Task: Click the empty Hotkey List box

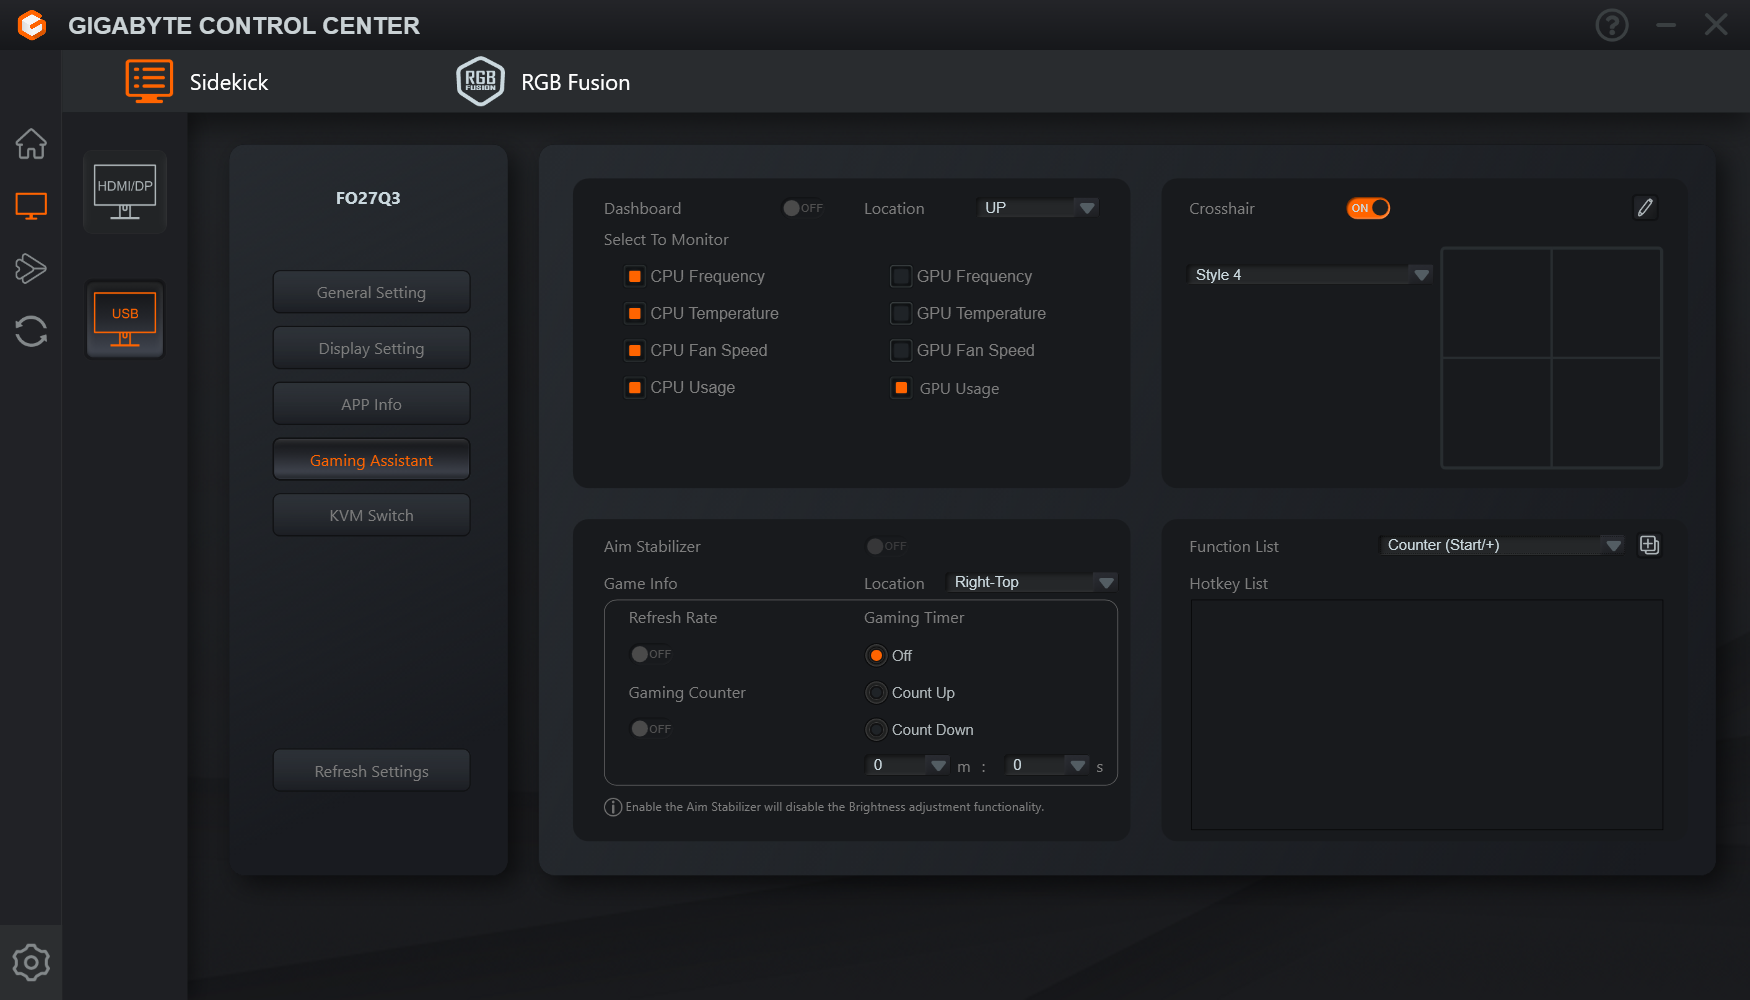Action: (x=1427, y=714)
